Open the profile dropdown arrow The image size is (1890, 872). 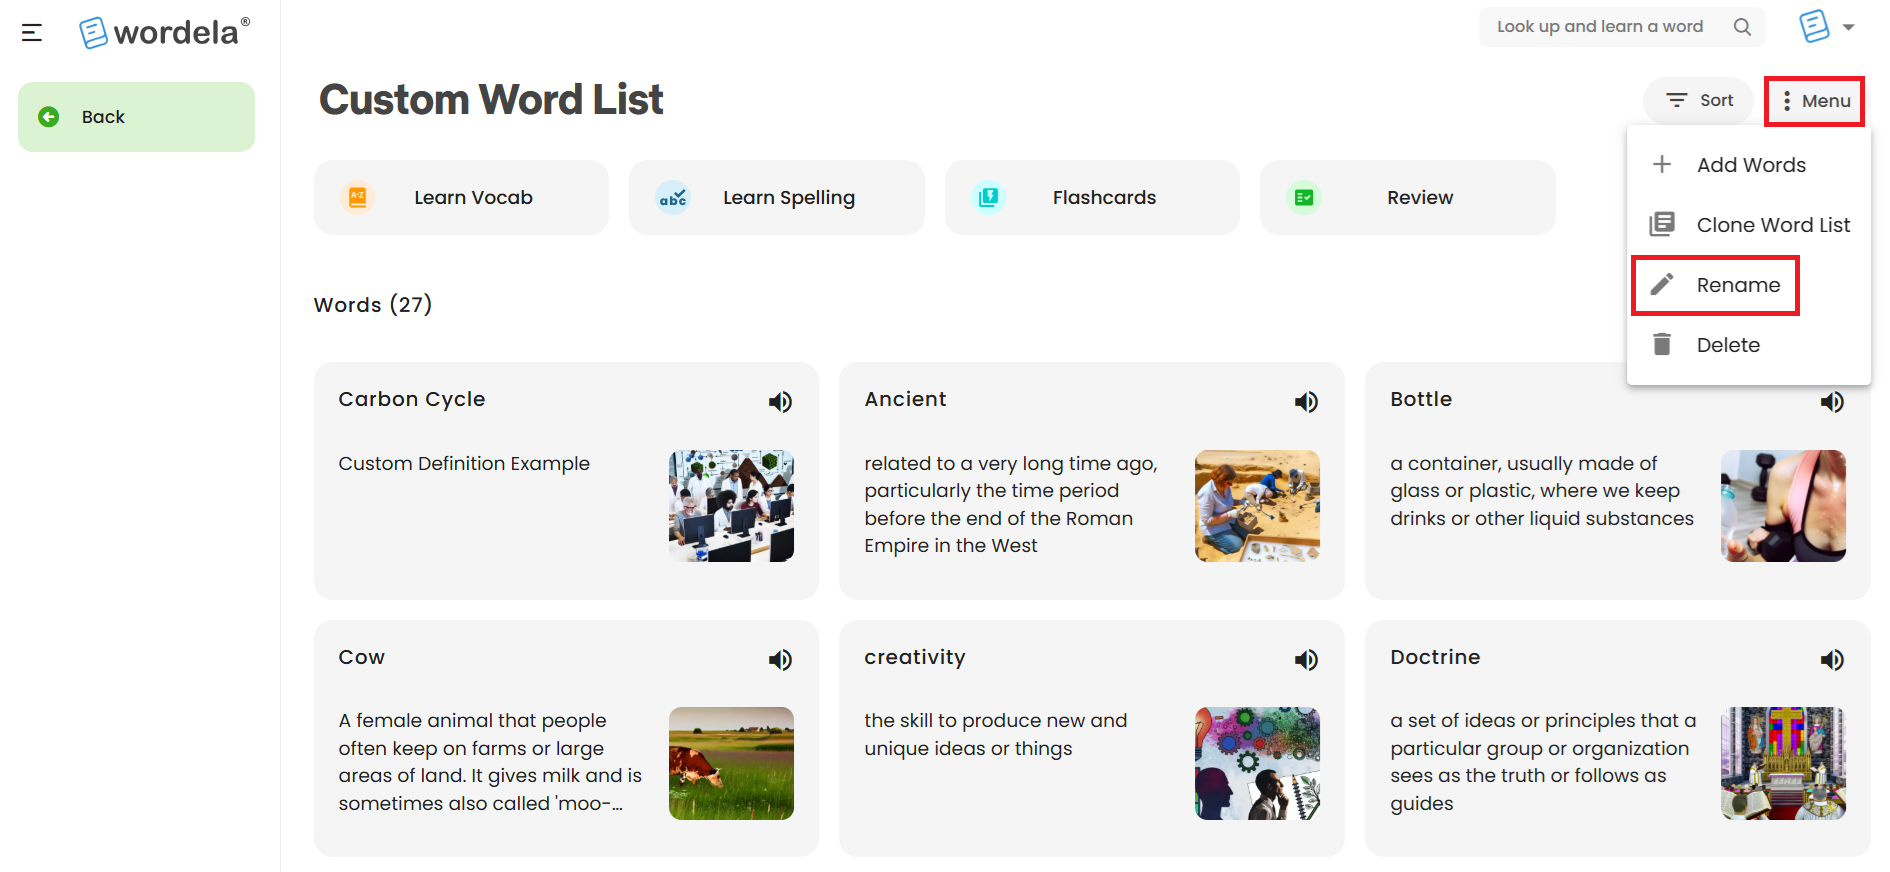(1848, 27)
